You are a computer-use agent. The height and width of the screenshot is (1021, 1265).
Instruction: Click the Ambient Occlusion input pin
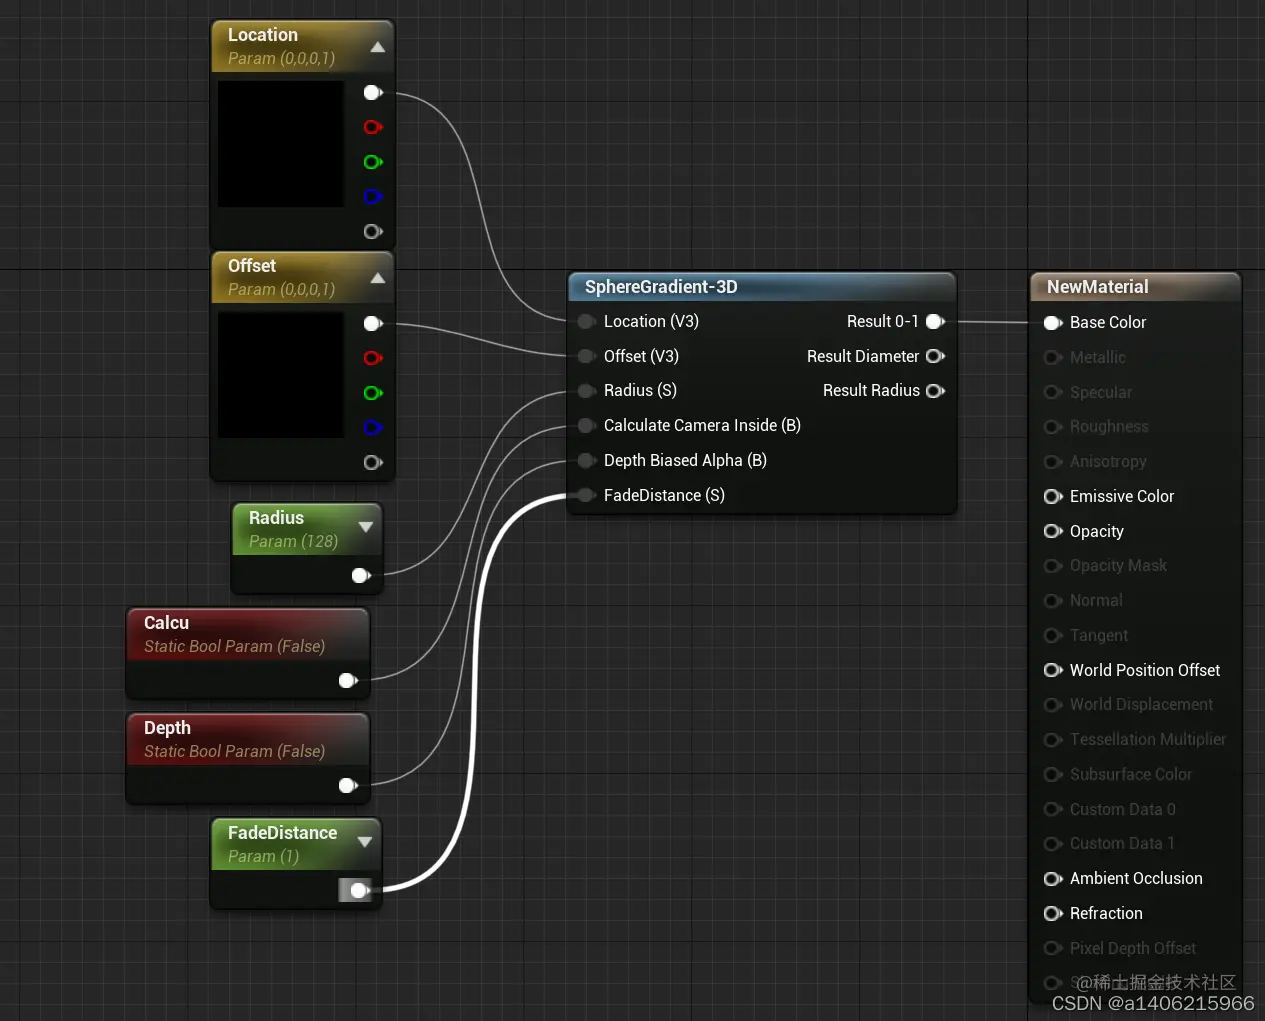tap(1053, 878)
